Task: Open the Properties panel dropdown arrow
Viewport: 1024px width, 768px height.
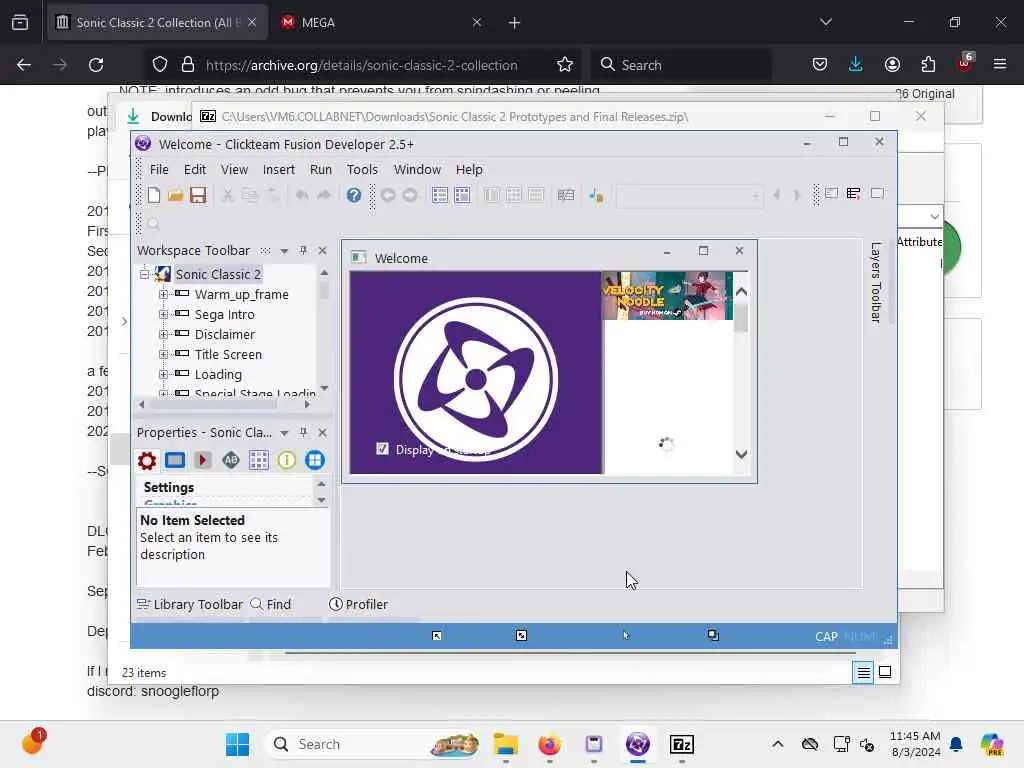Action: (x=284, y=433)
